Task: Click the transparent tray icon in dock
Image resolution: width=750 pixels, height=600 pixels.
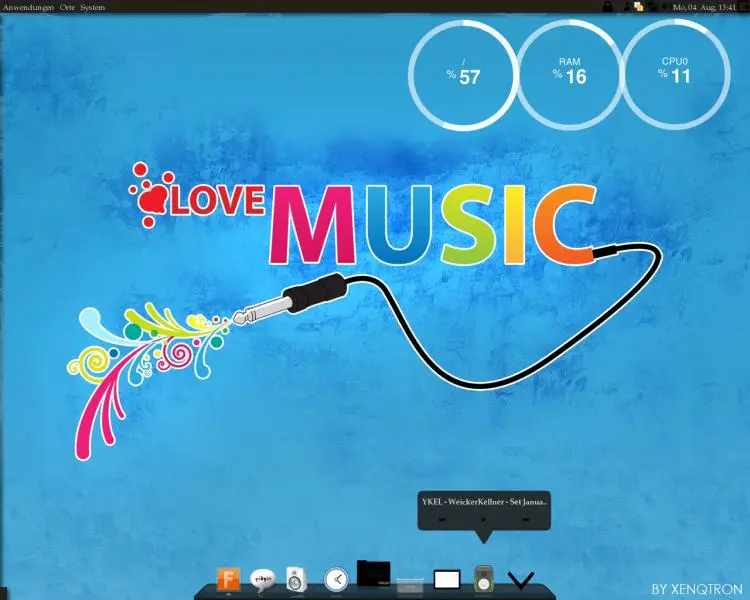Action: pyautogui.click(x=410, y=580)
